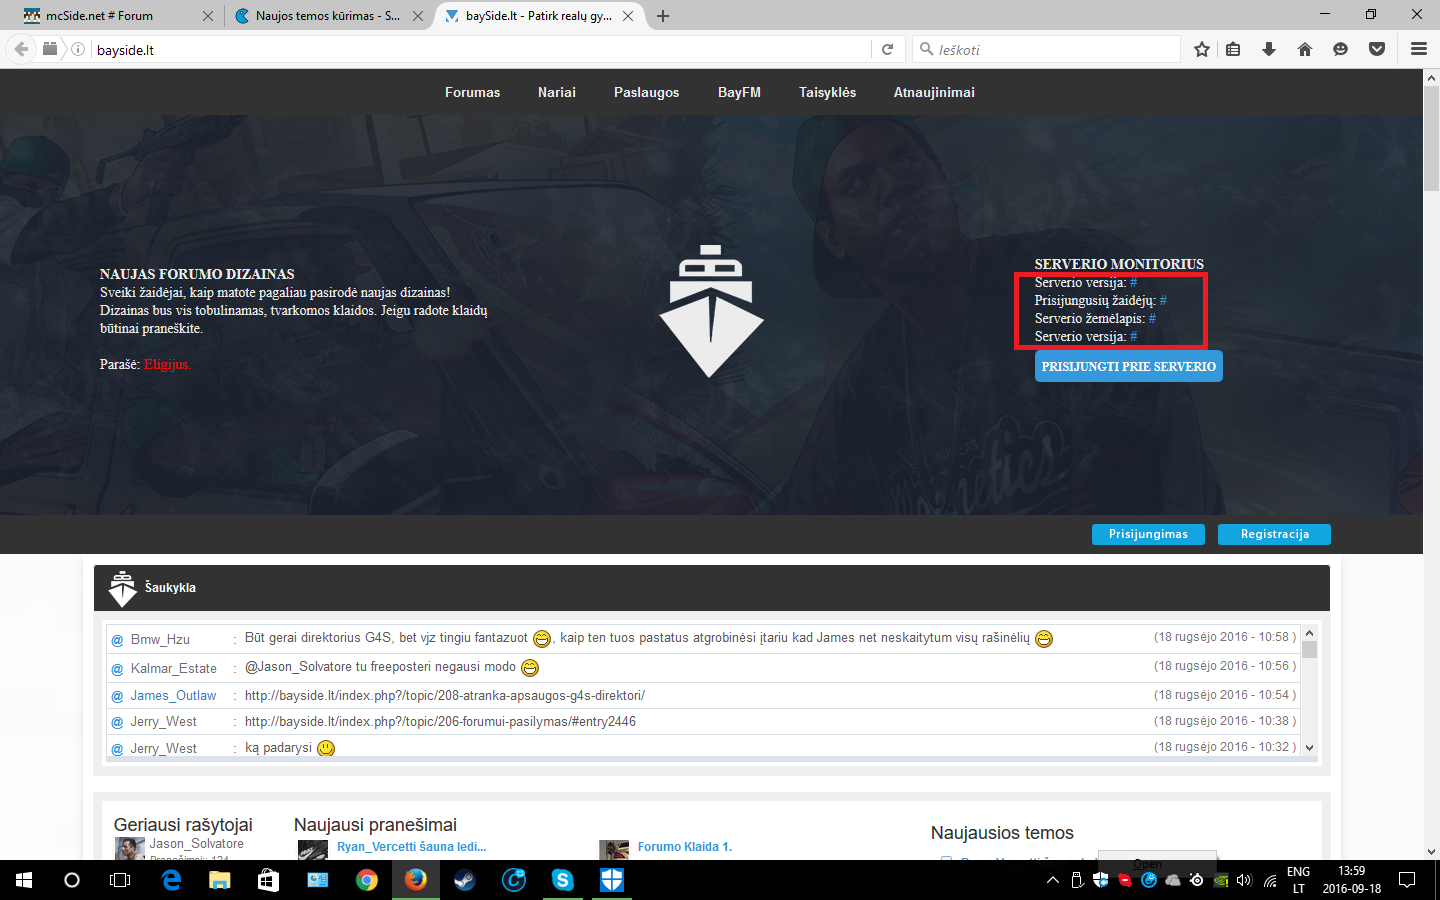
Task: Open the 208-atranka-apsaugos-g4s-direktori topic link
Action: click(x=445, y=695)
